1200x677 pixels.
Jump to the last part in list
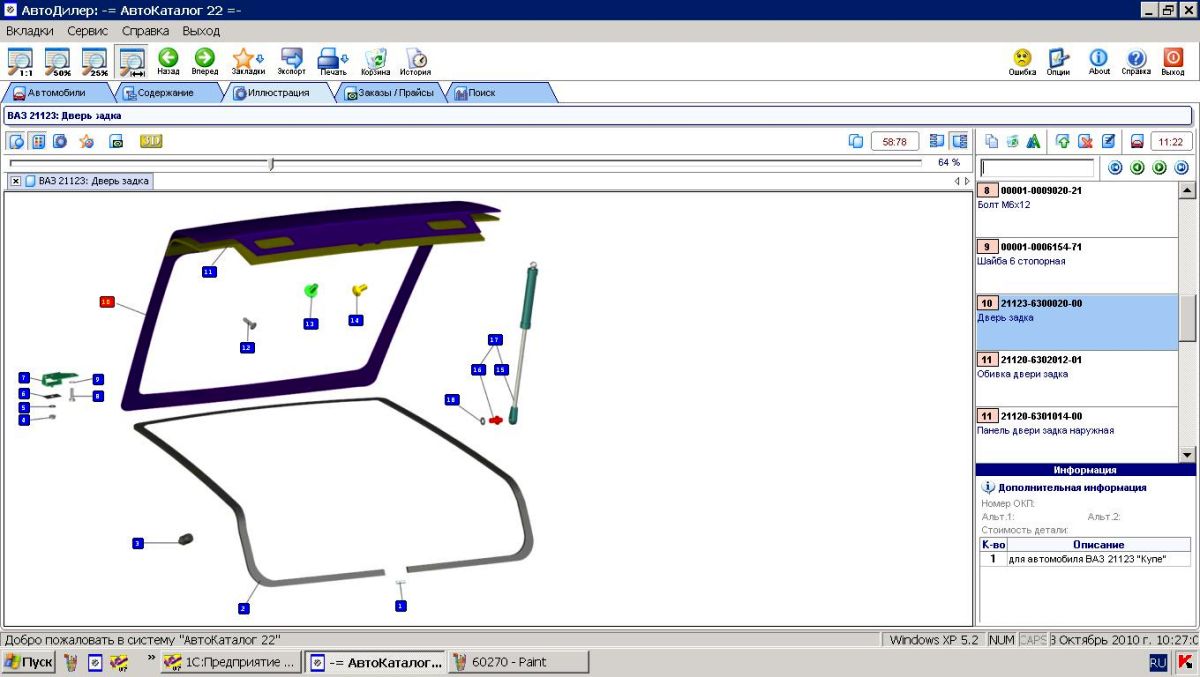(1182, 168)
